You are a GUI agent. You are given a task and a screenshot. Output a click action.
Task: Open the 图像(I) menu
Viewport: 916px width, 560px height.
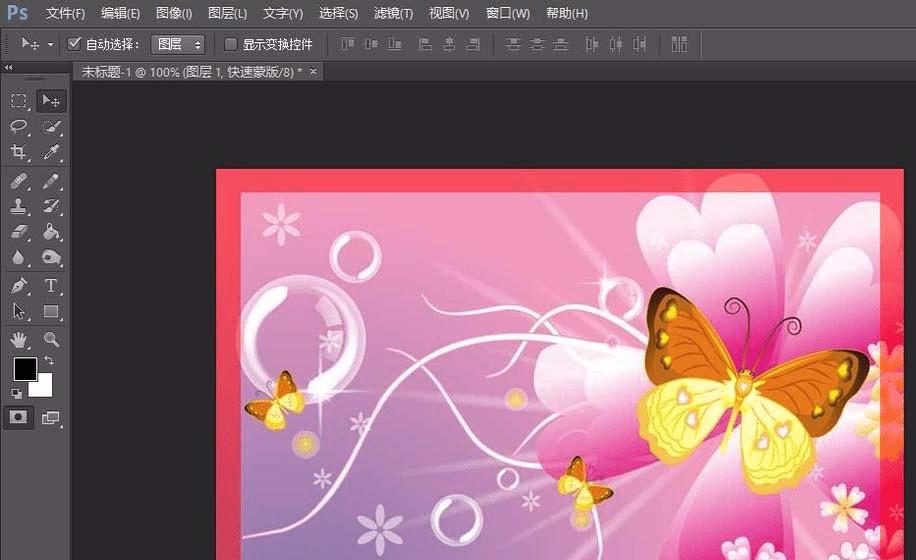click(174, 13)
